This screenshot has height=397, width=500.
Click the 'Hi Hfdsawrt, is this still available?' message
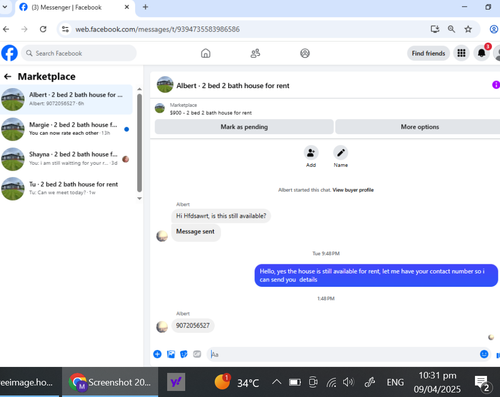tap(221, 216)
